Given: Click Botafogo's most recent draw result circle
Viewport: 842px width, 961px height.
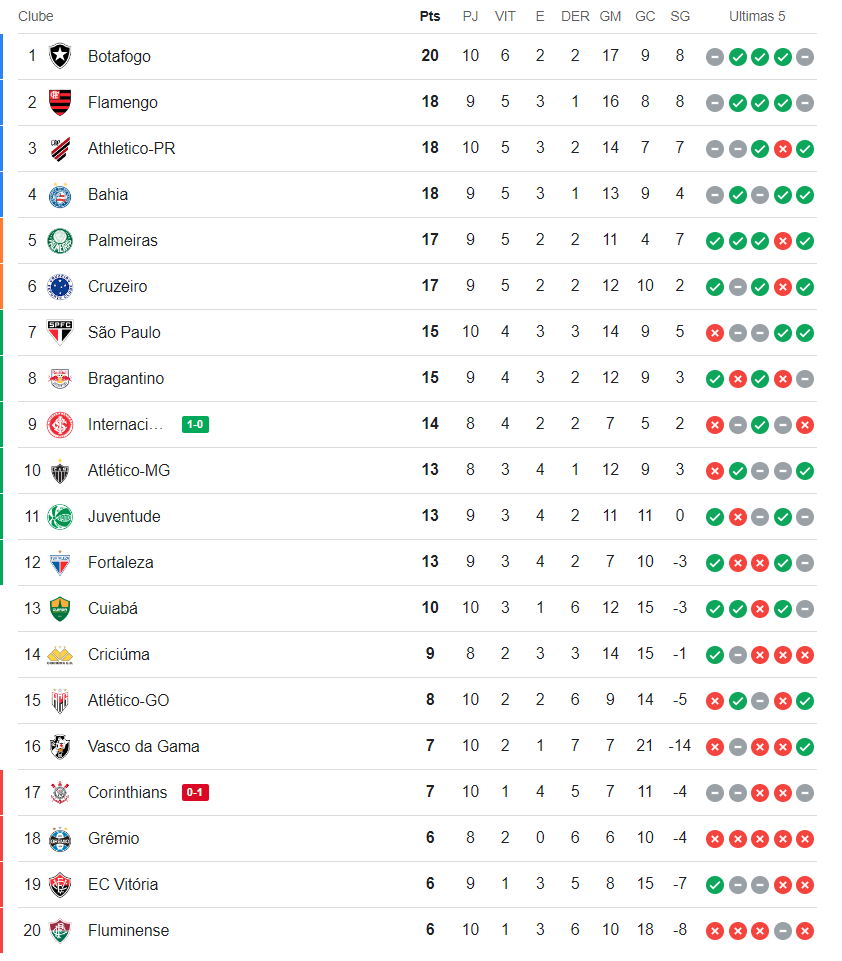Looking at the screenshot, I should [x=805, y=57].
